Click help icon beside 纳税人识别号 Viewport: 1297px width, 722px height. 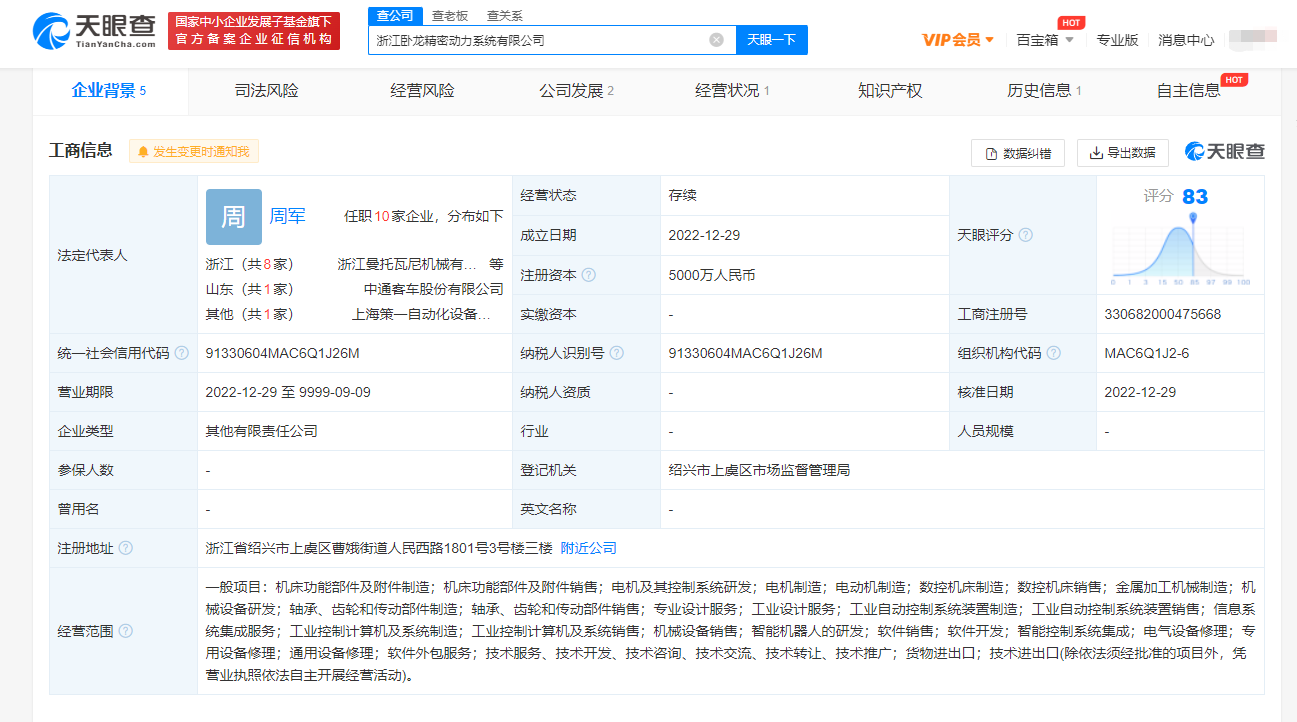(x=617, y=353)
